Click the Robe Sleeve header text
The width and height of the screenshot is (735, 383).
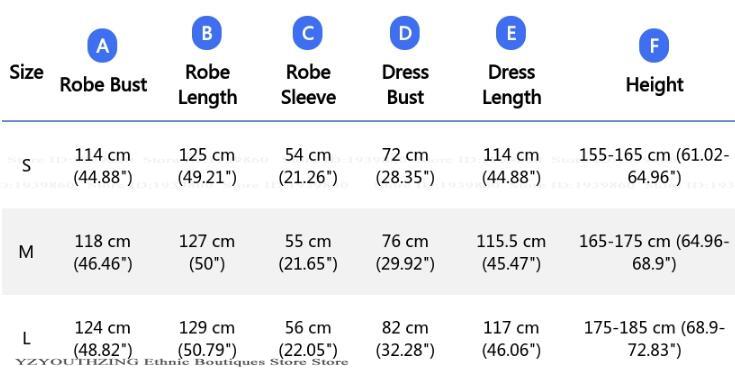coord(308,85)
